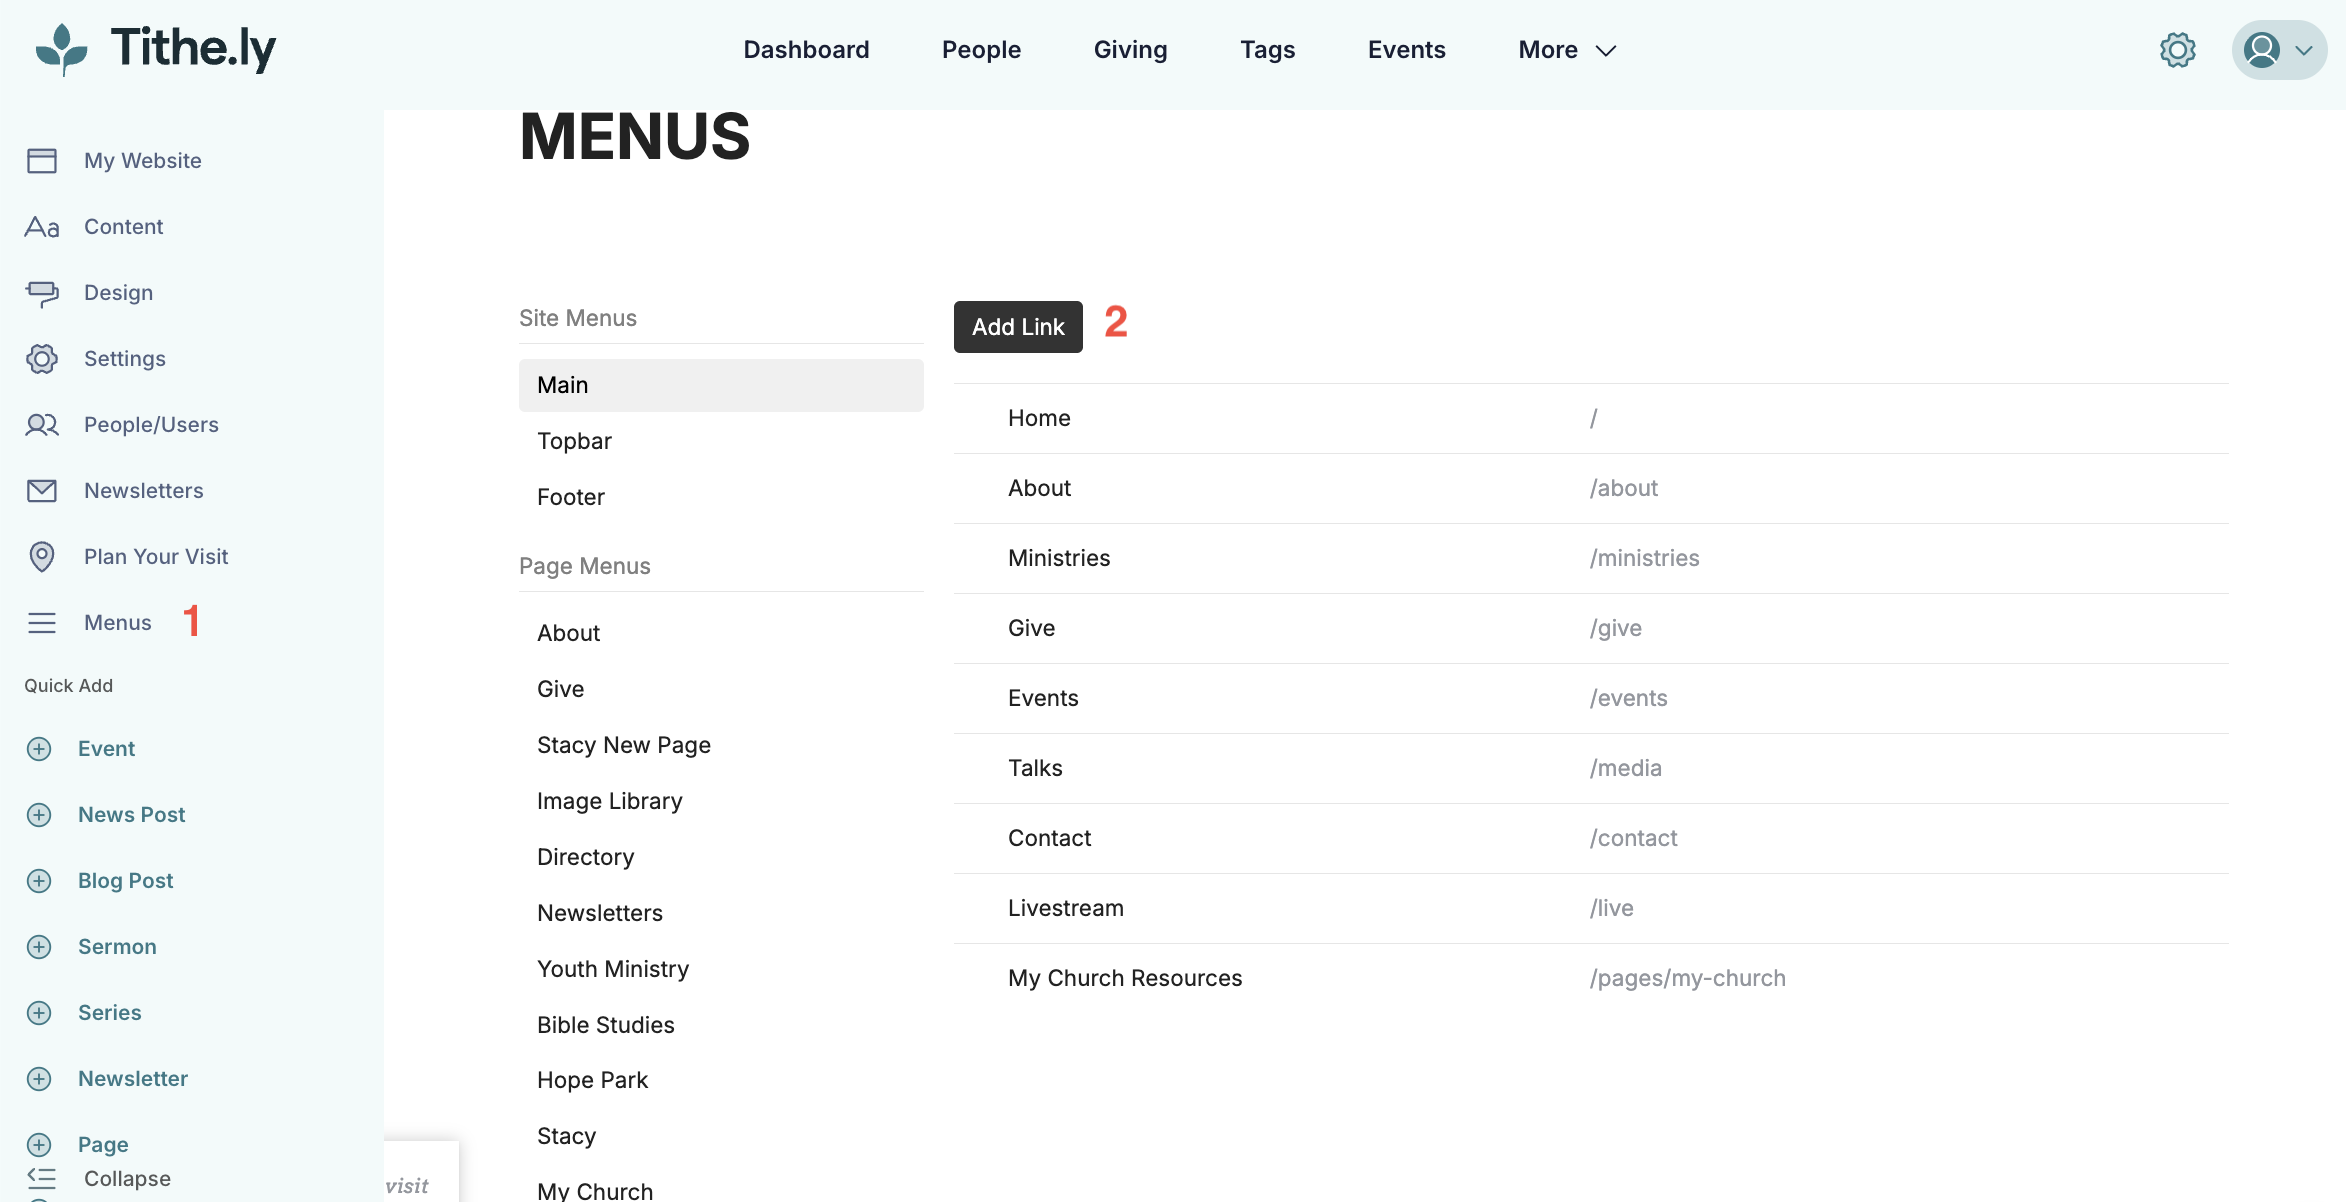Click the My Website window icon
Screen dimensions: 2346x1202
(x=42, y=161)
